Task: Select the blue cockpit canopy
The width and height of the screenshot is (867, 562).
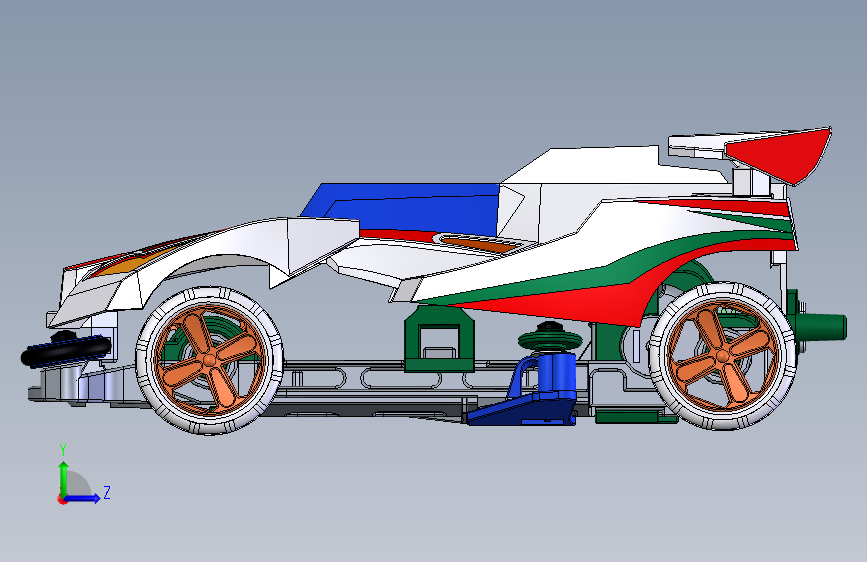Action: tap(401, 209)
